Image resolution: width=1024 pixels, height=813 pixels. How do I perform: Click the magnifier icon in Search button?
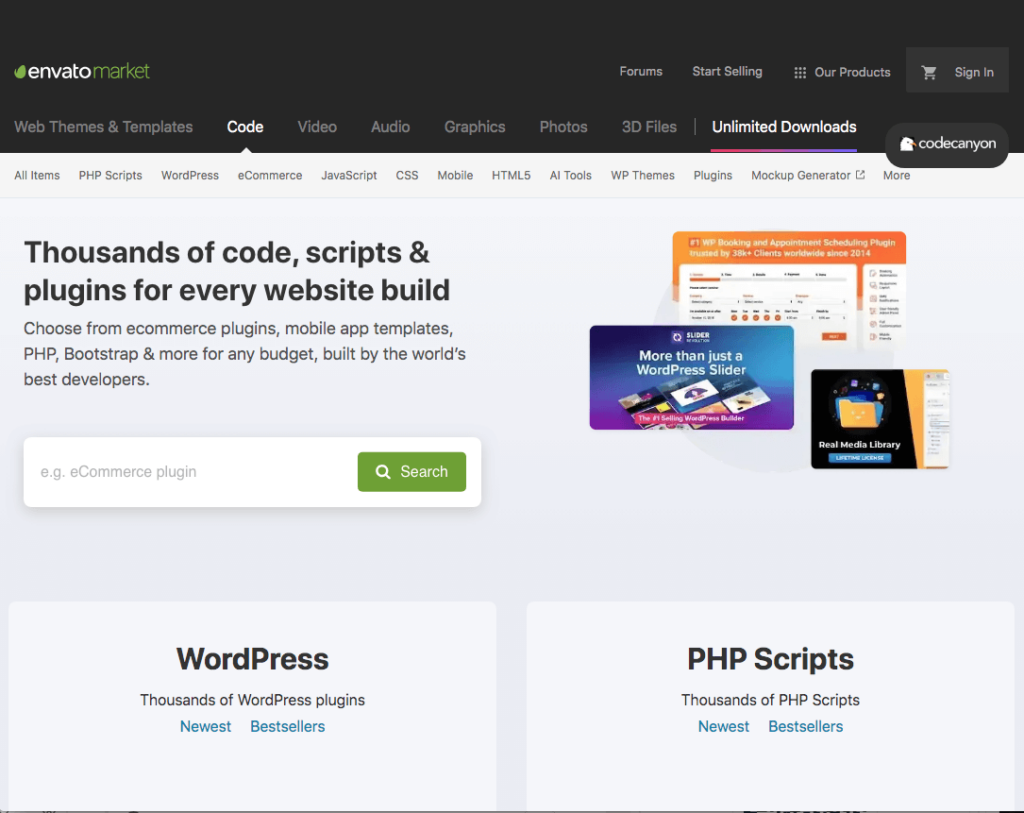pyautogui.click(x=383, y=471)
